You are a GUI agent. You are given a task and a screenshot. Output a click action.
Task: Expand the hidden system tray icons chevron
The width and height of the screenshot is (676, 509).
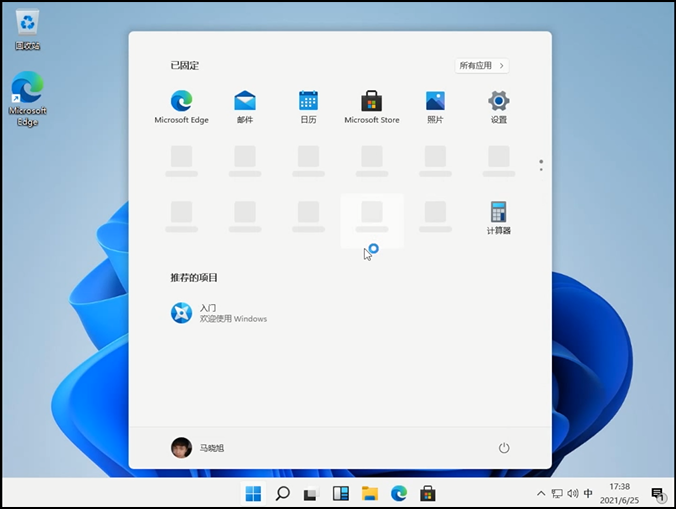point(541,493)
